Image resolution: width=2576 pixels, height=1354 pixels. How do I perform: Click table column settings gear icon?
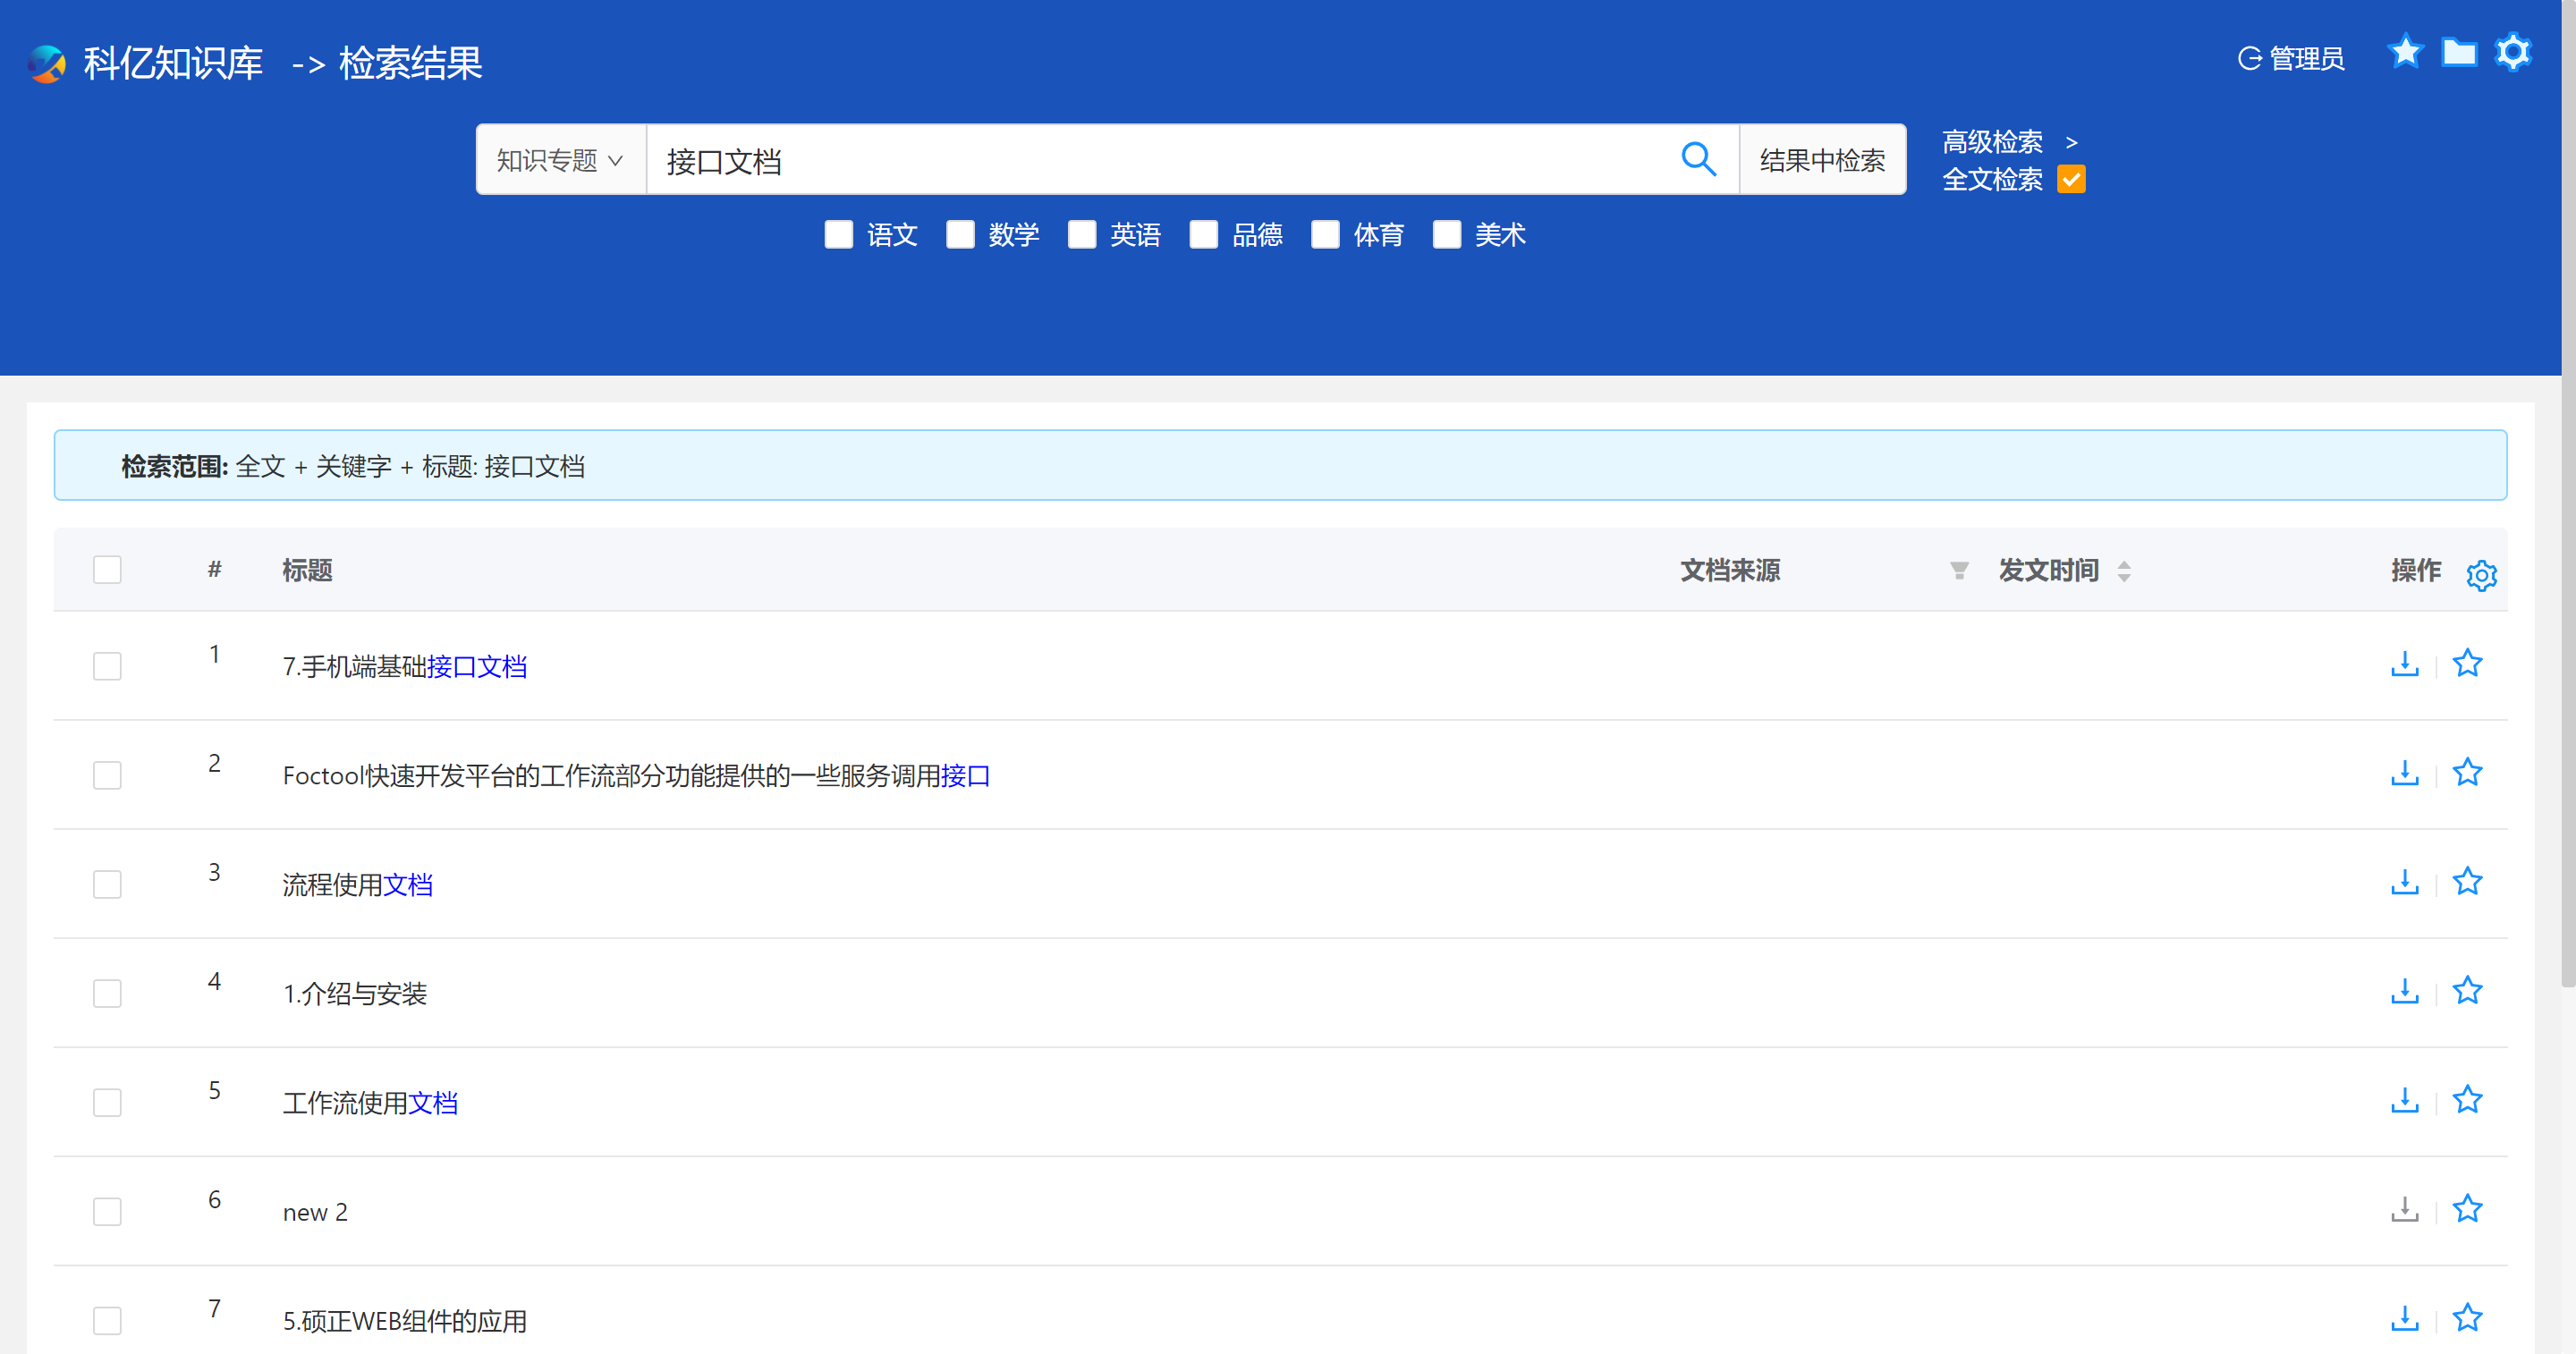coord(2481,575)
